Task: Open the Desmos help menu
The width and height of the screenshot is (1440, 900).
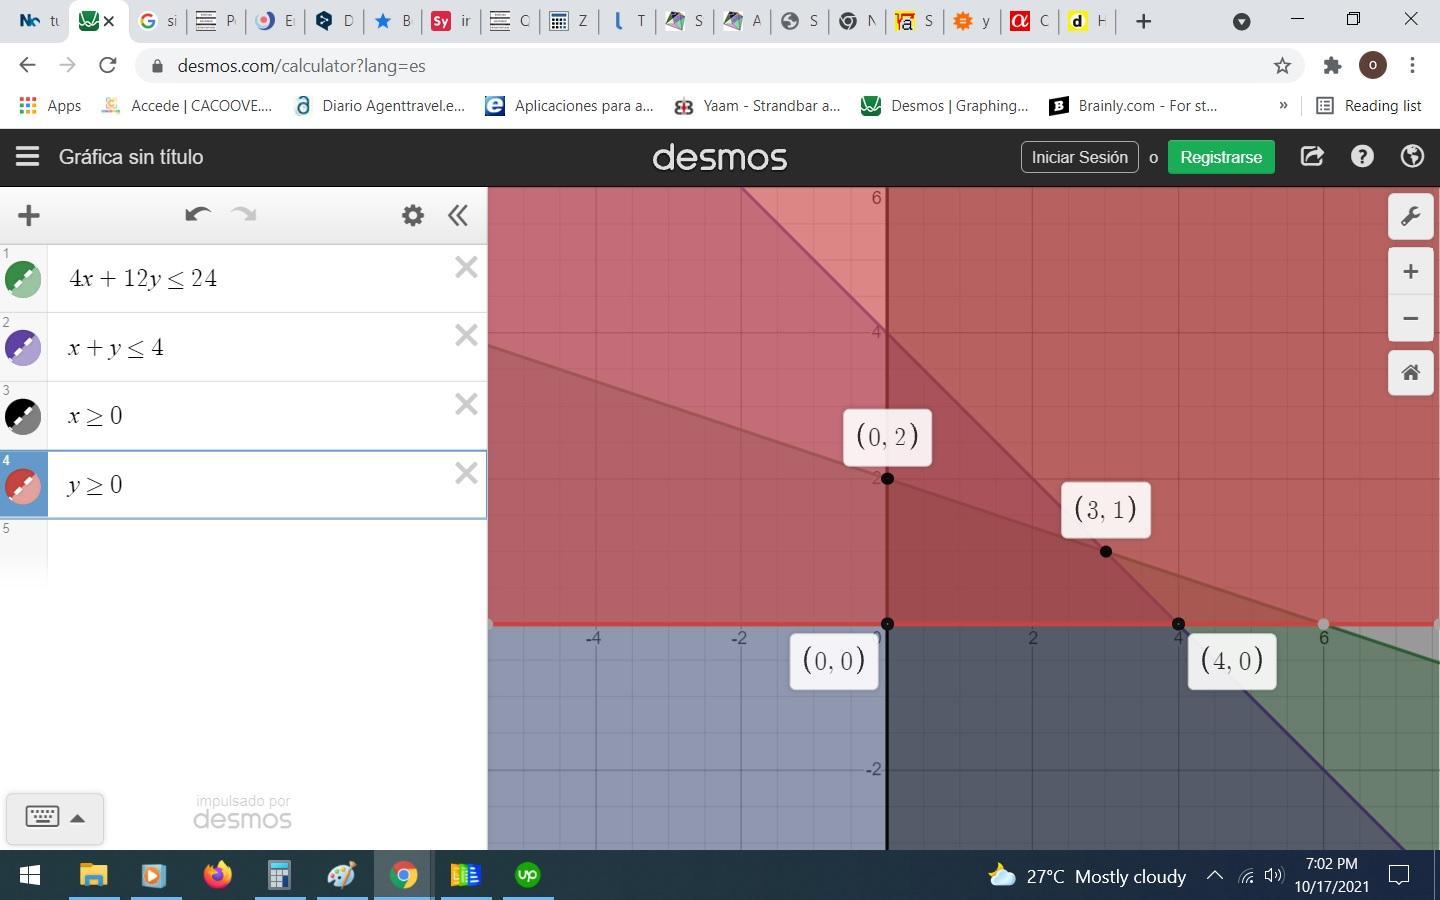Action: [x=1362, y=157]
